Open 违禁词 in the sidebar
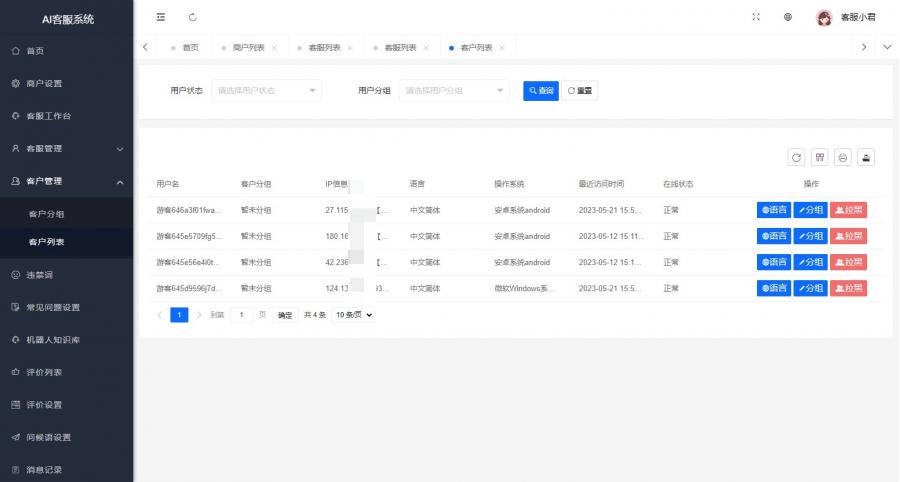This screenshot has height=482, width=900. point(67,275)
